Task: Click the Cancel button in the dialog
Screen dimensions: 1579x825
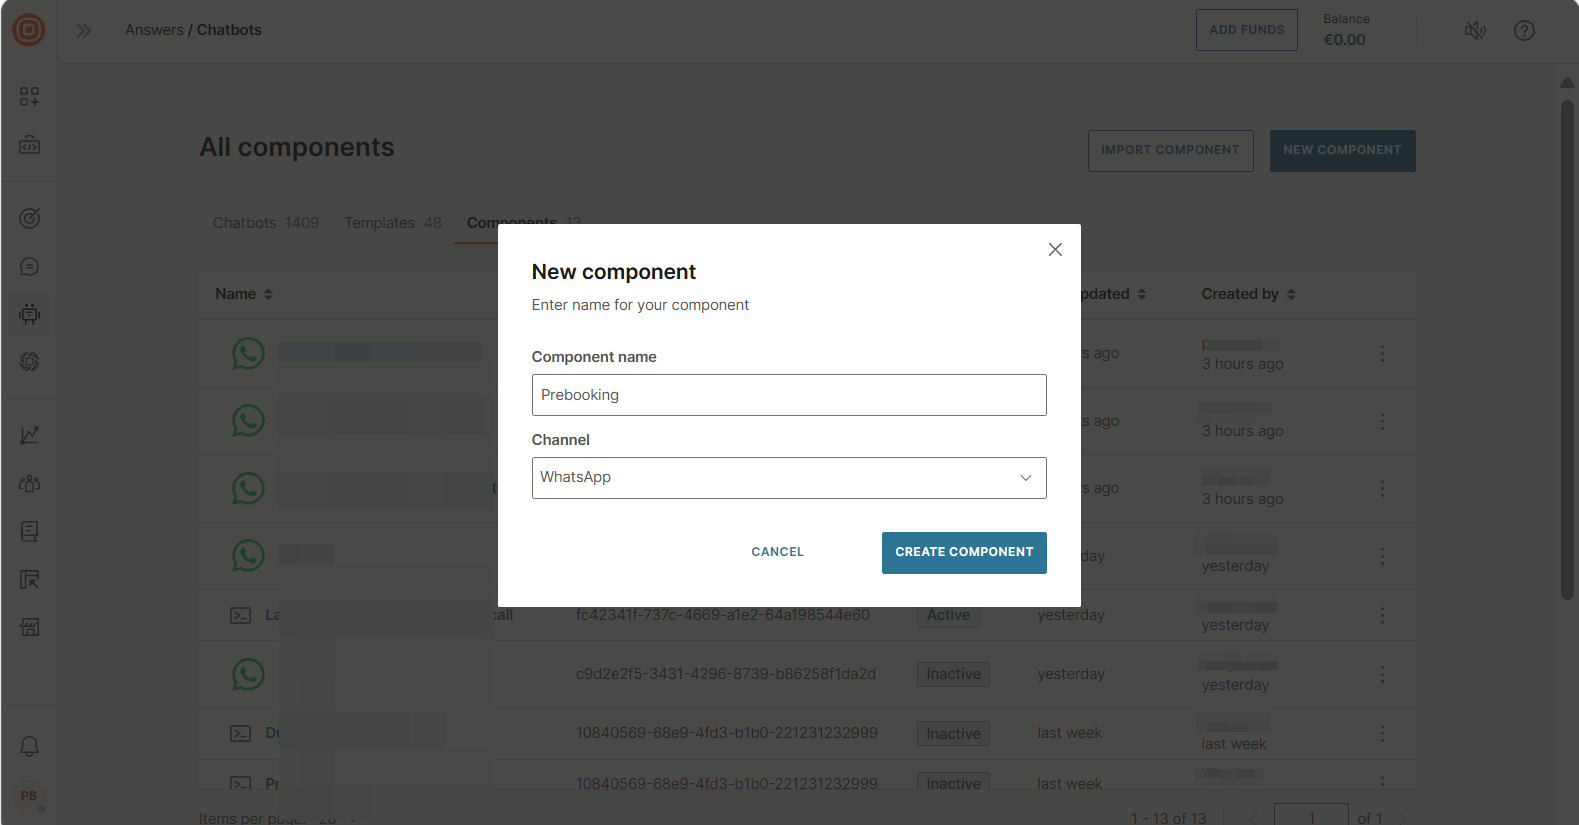Action: coord(777,552)
